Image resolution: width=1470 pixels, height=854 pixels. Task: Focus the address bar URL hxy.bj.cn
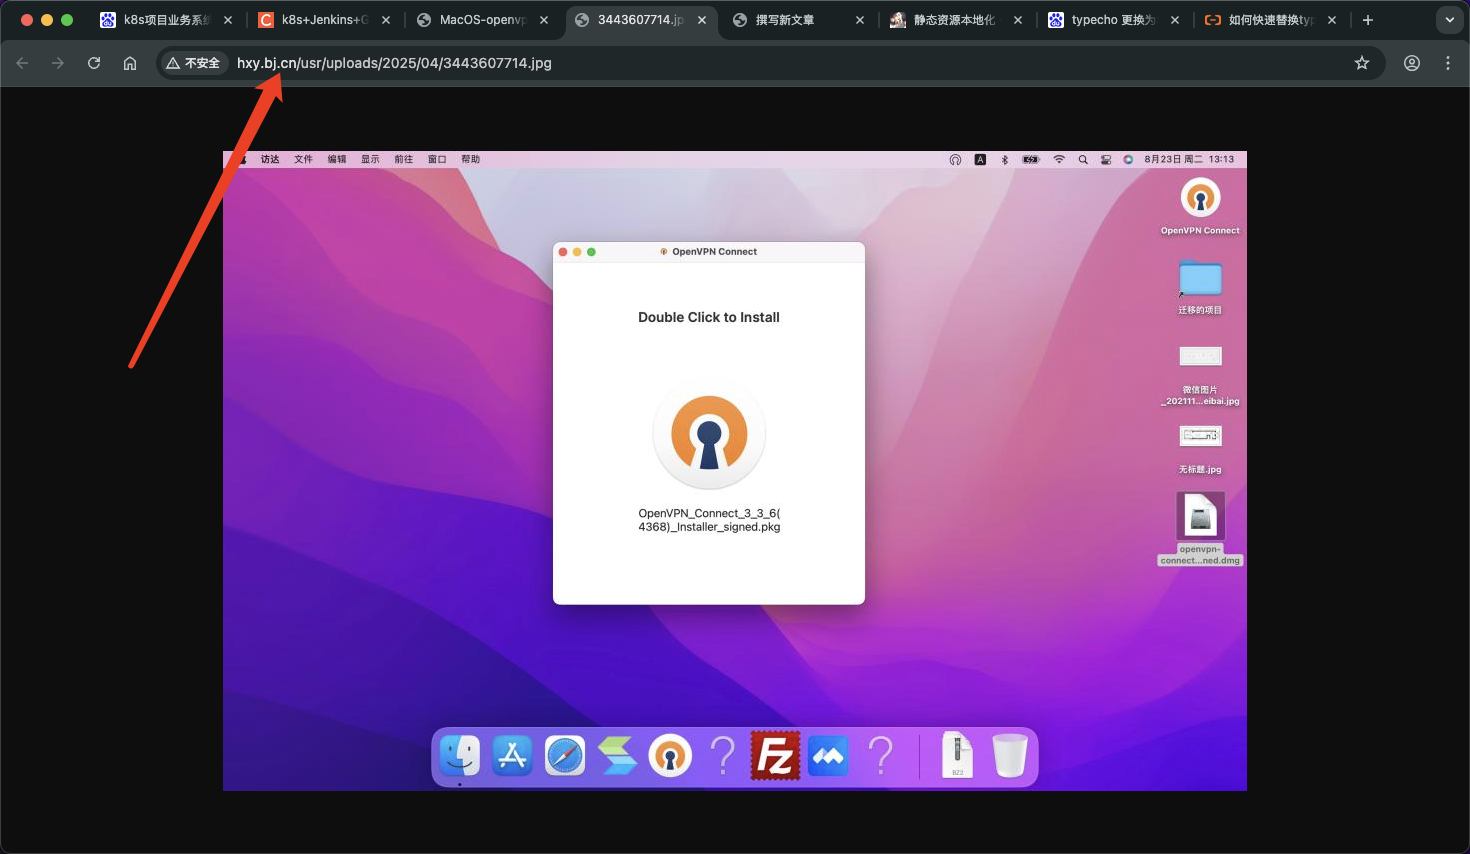coord(394,63)
